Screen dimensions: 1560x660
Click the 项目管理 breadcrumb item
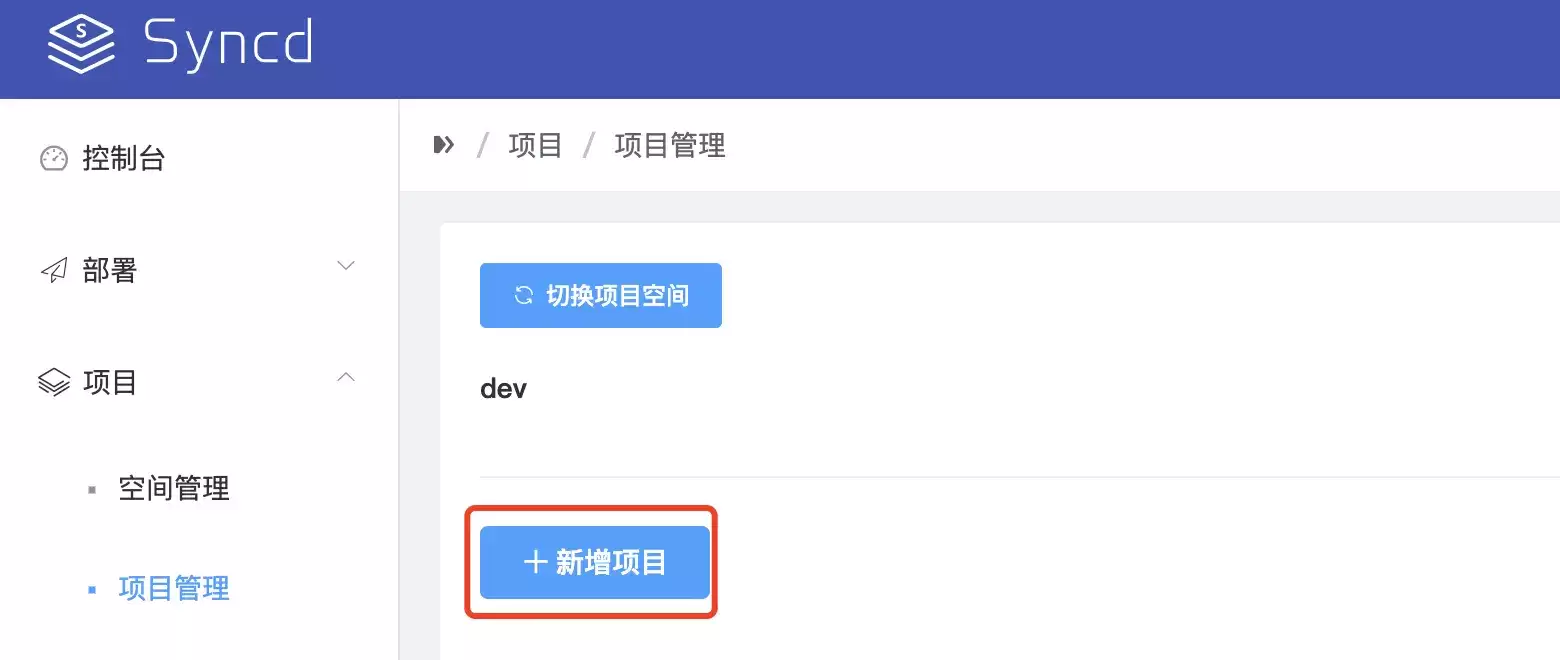pyautogui.click(x=670, y=145)
